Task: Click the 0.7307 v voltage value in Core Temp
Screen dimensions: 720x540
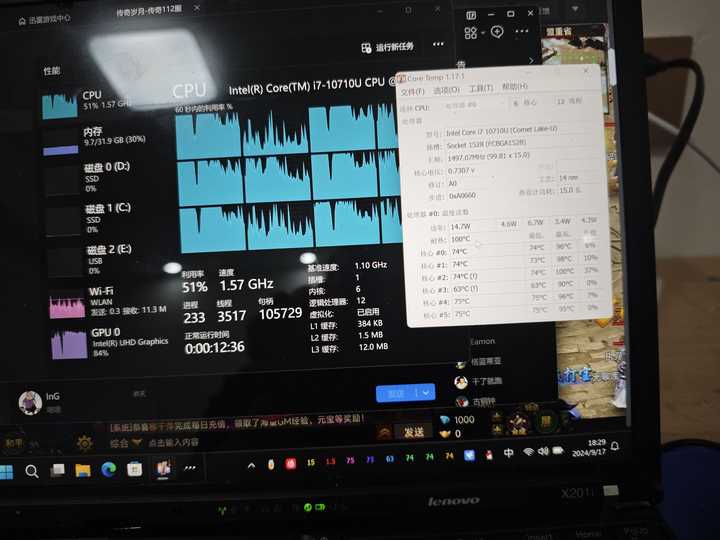Action: [461, 171]
